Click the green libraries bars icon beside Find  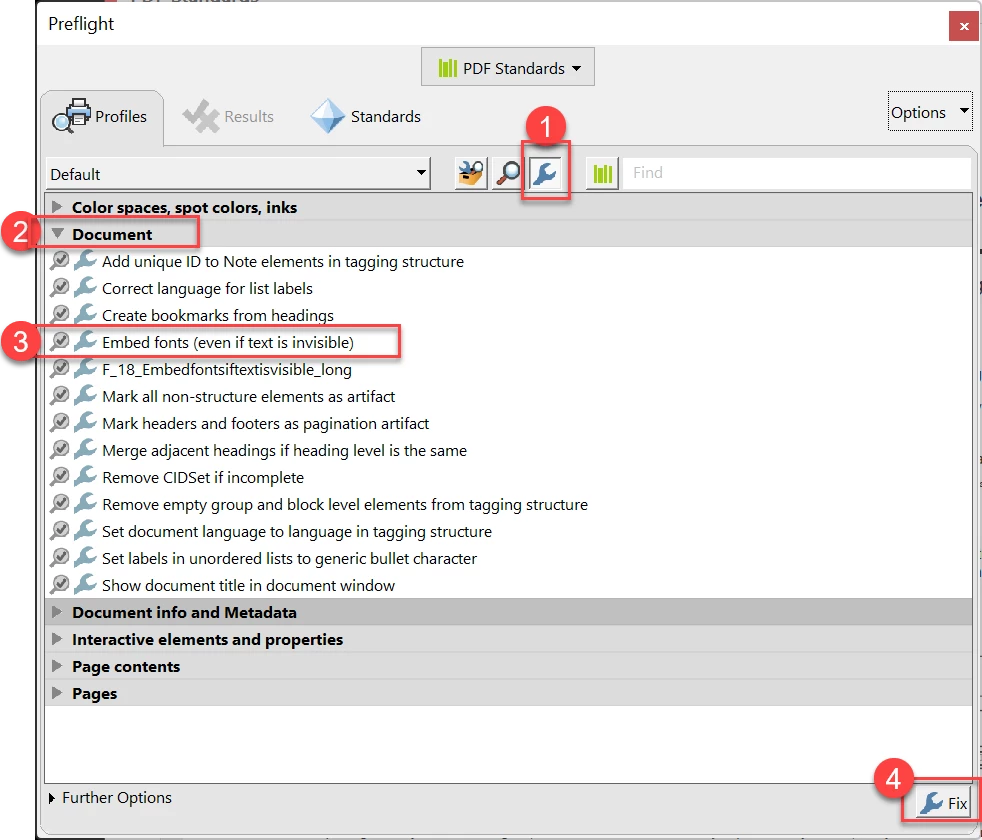pos(602,174)
